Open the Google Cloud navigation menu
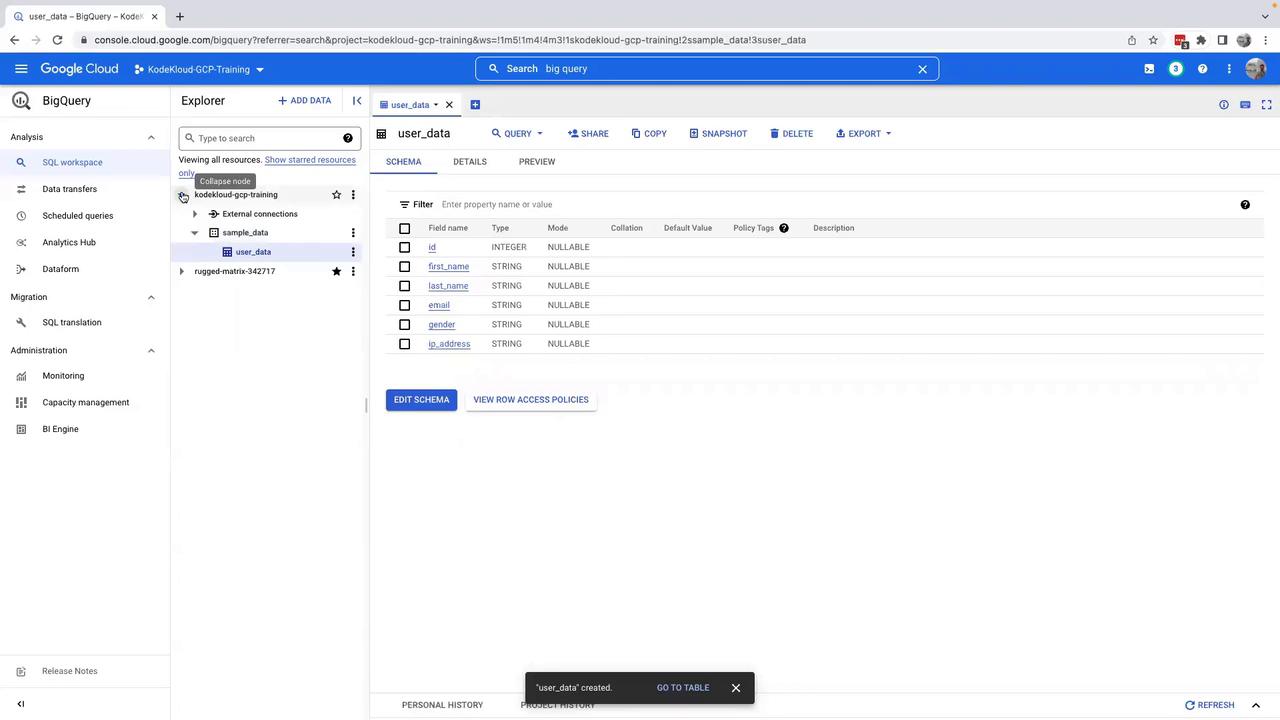The width and height of the screenshot is (1280, 720). [21, 69]
